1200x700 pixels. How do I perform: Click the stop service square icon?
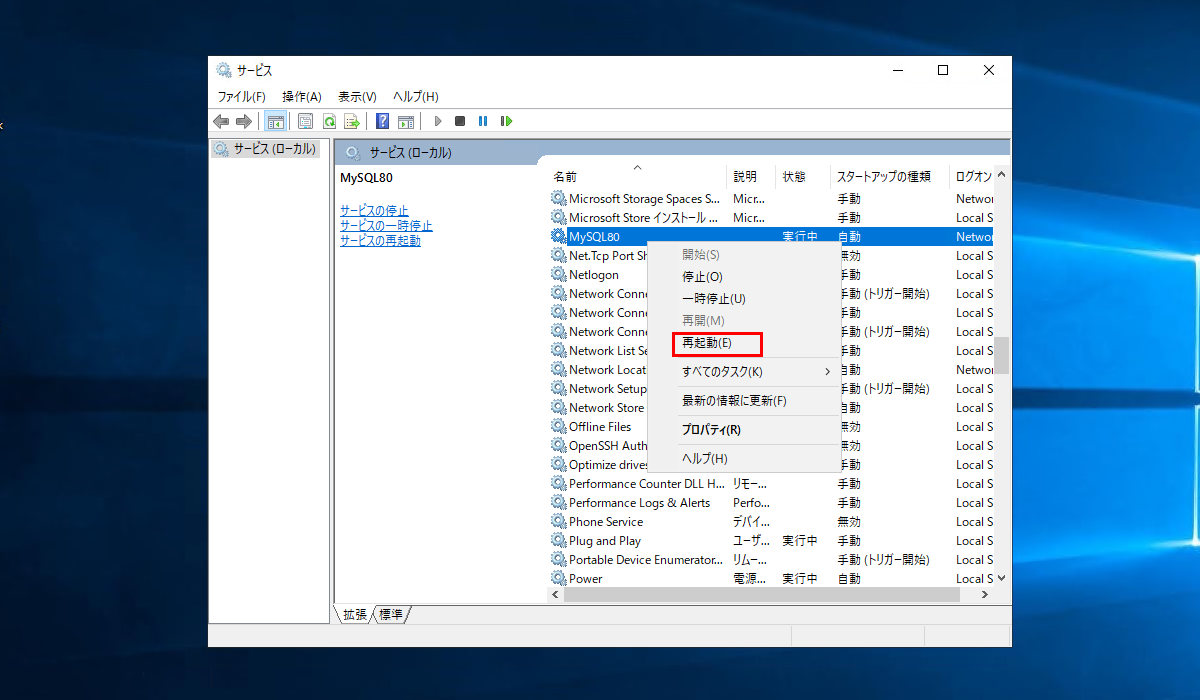(x=460, y=121)
